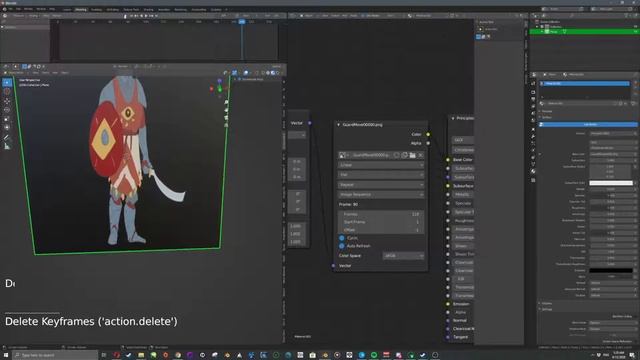Unlink image with X icon in node
Viewport: 640px width, 360px height.
coord(420,155)
